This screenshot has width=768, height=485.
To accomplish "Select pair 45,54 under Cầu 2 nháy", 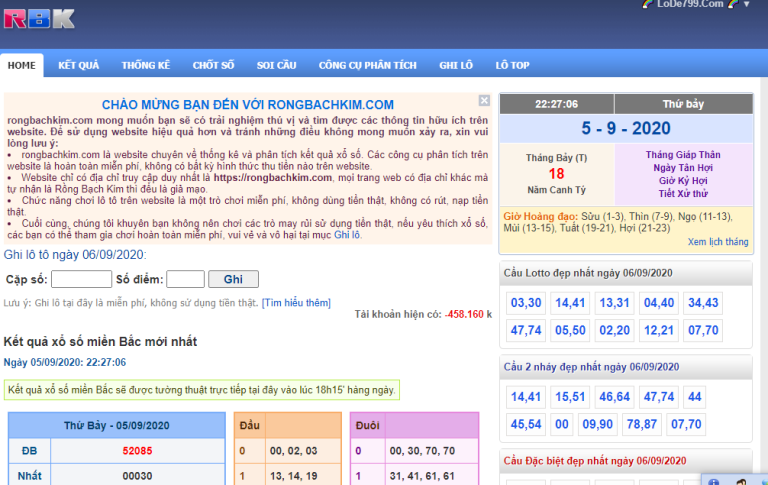I will click(x=526, y=424).
